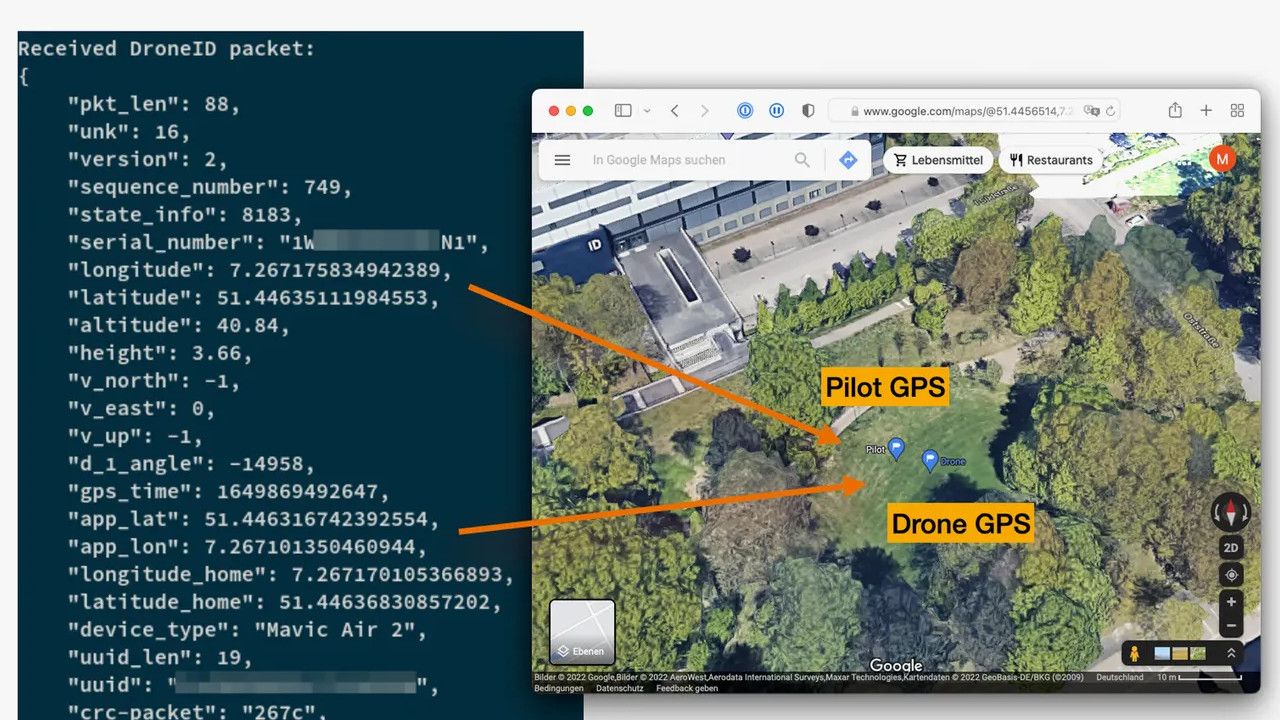Drop the yellow Pegman for Street View
This screenshot has width=1280, height=720.
[1134, 654]
